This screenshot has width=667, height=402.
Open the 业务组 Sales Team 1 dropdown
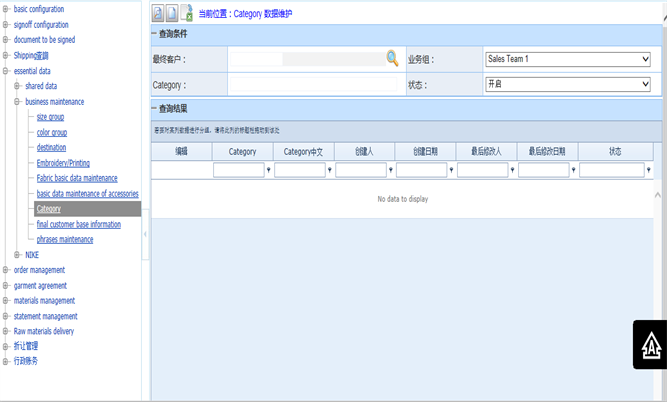567,59
